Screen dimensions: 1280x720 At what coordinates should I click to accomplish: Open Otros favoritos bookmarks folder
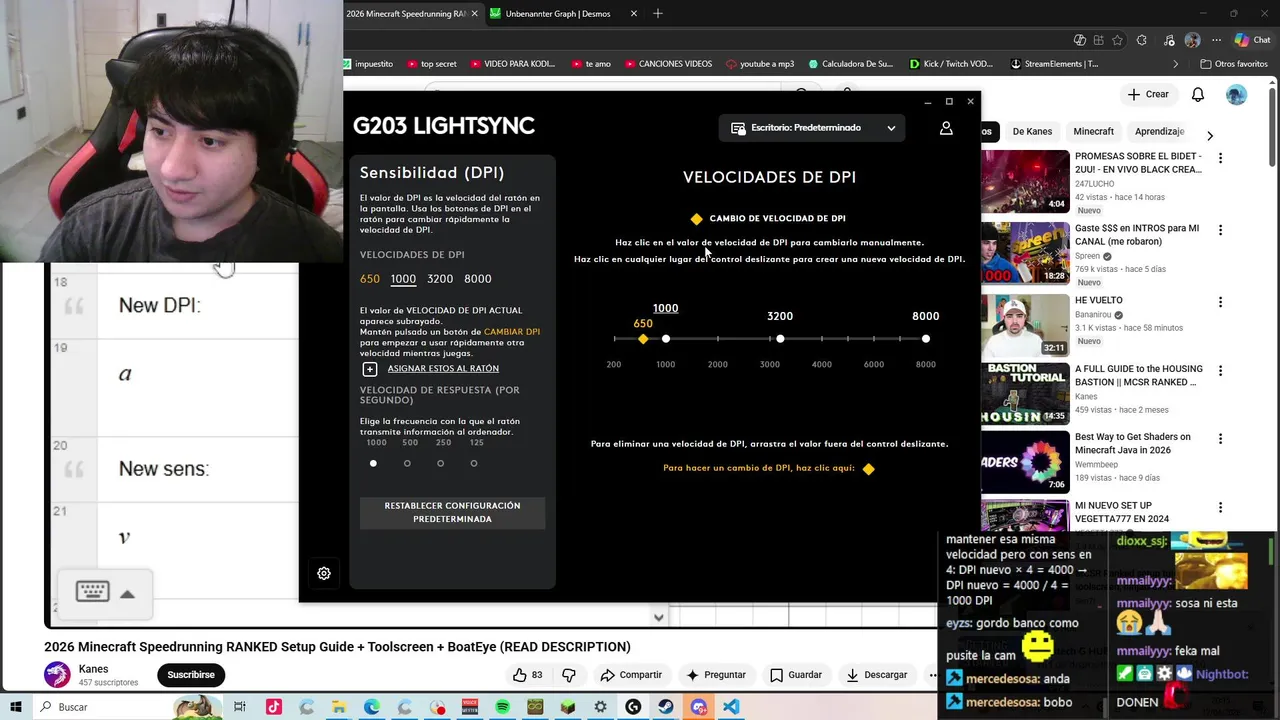(1234, 64)
